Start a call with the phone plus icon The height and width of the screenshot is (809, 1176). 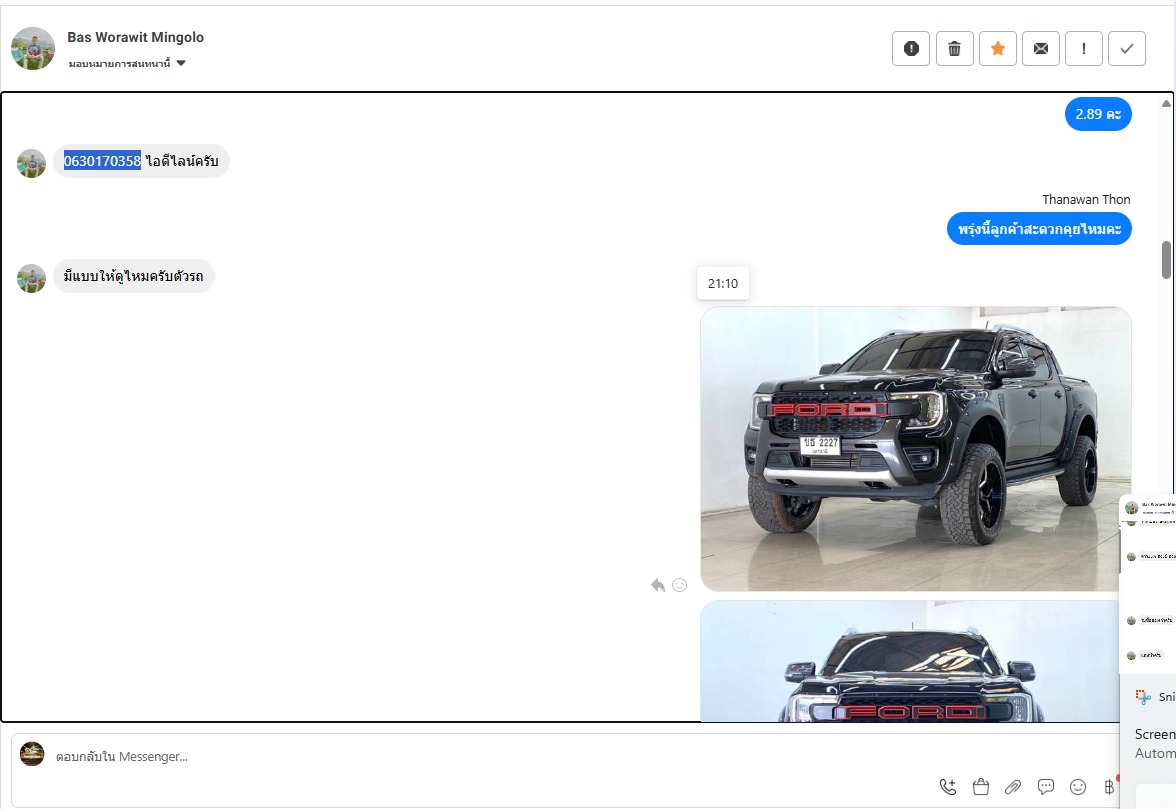coord(948,787)
